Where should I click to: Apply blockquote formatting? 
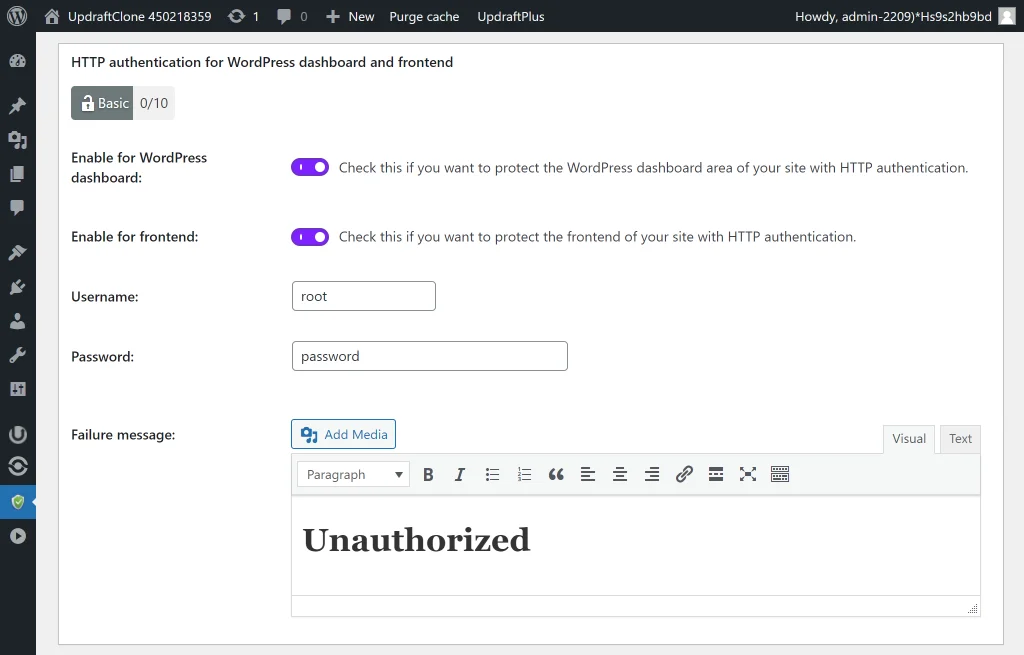(556, 475)
